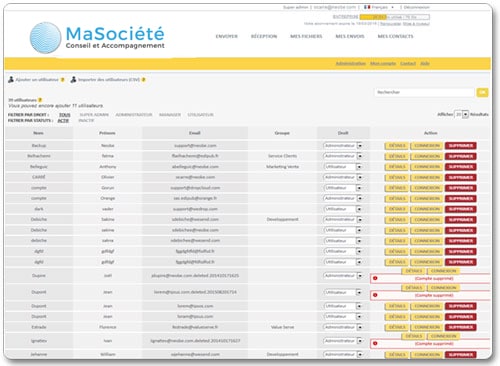
Task: Click the import users CSV person icon
Action: point(73,80)
